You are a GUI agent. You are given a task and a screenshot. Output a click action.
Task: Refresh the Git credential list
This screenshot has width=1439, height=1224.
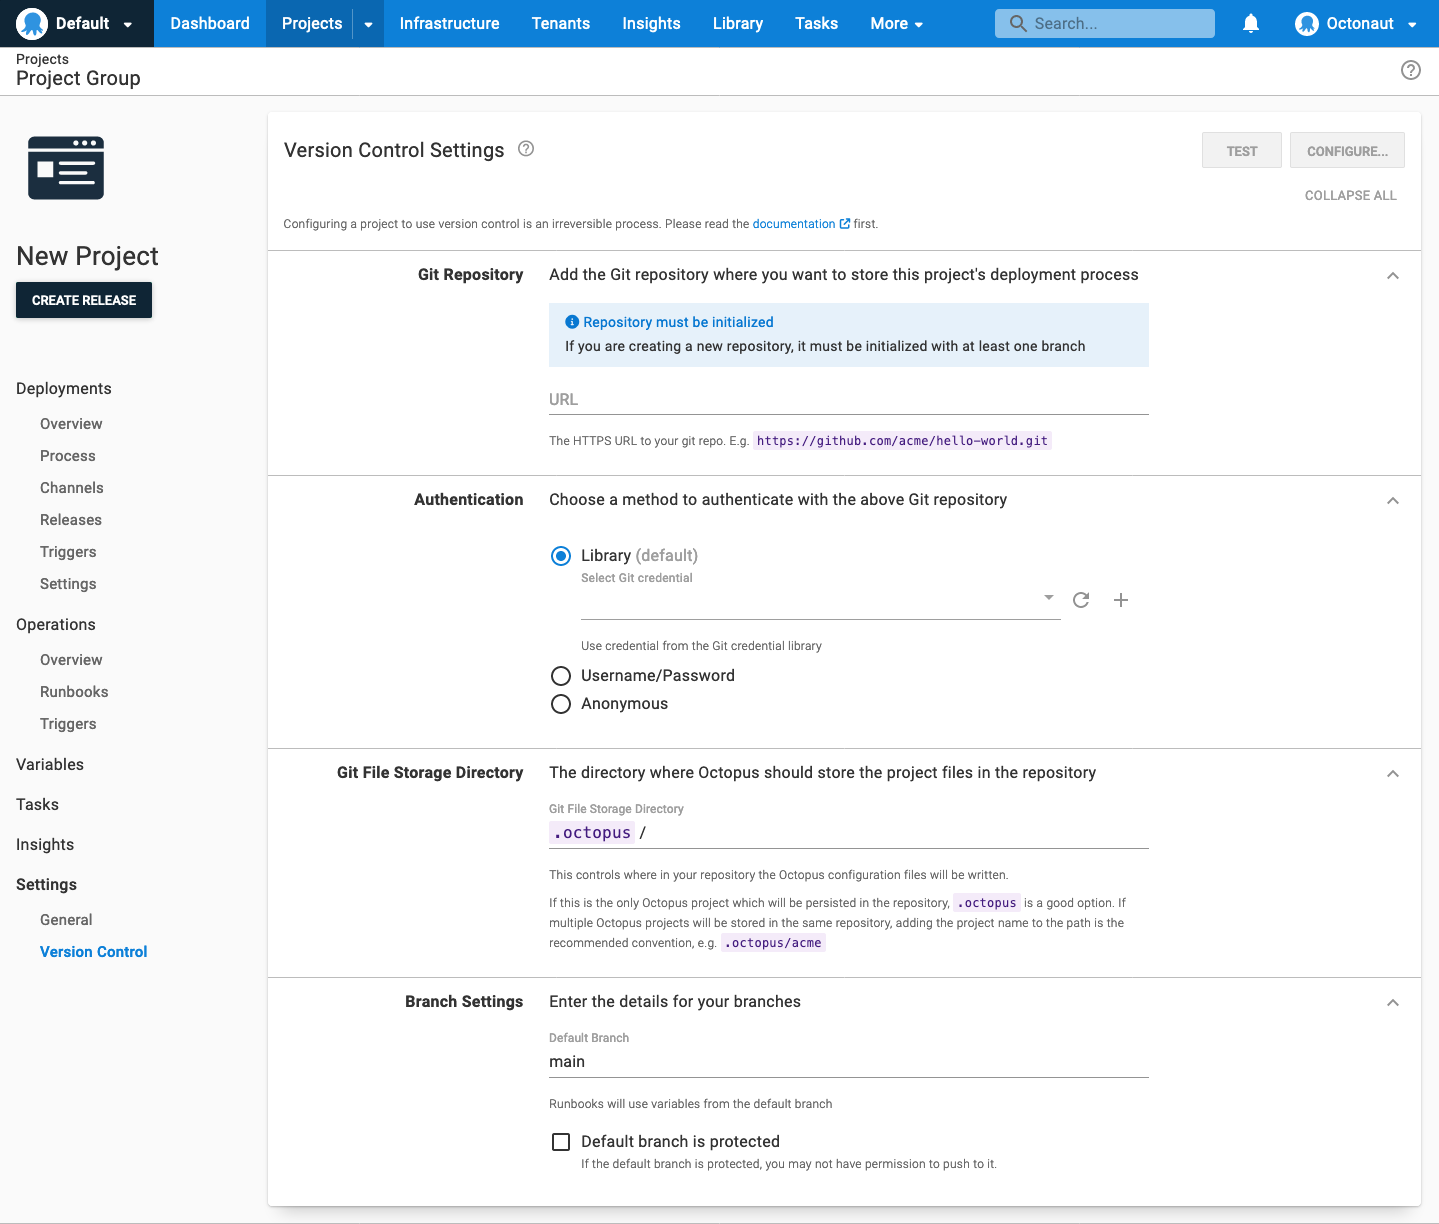pos(1081,600)
